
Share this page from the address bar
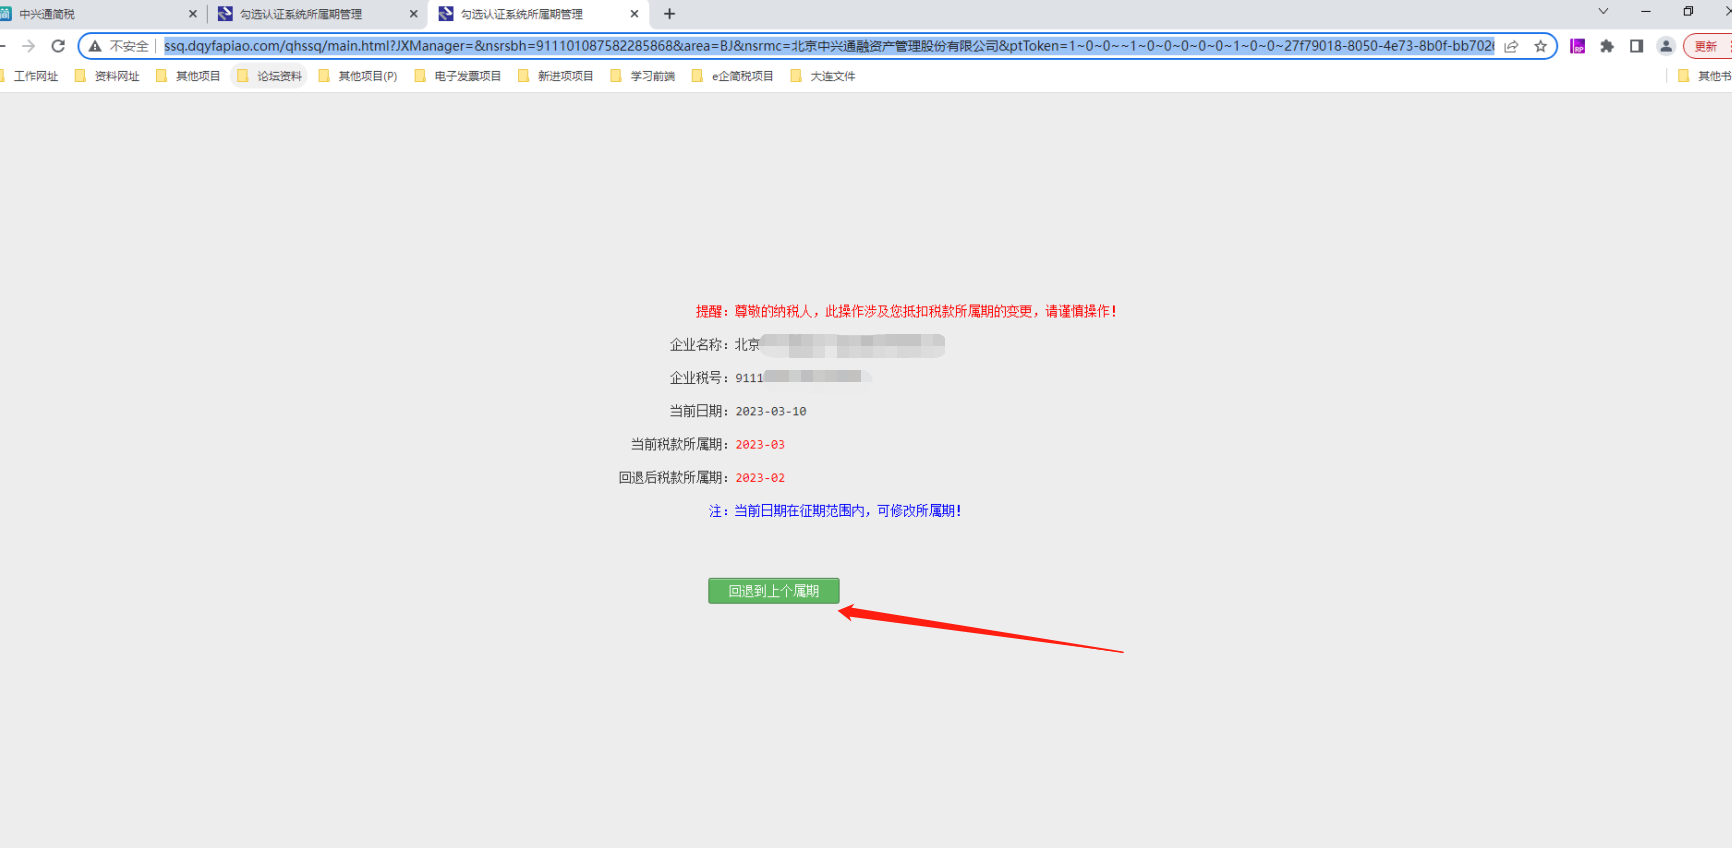coord(1511,46)
